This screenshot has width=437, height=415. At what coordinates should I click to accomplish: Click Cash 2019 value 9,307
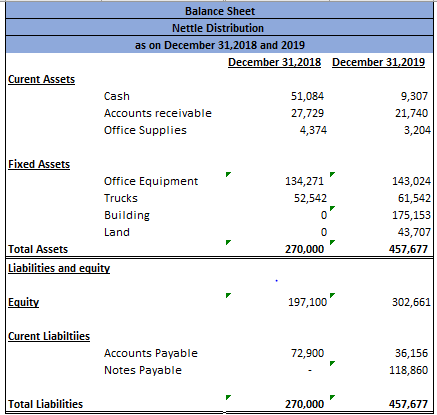(x=414, y=96)
